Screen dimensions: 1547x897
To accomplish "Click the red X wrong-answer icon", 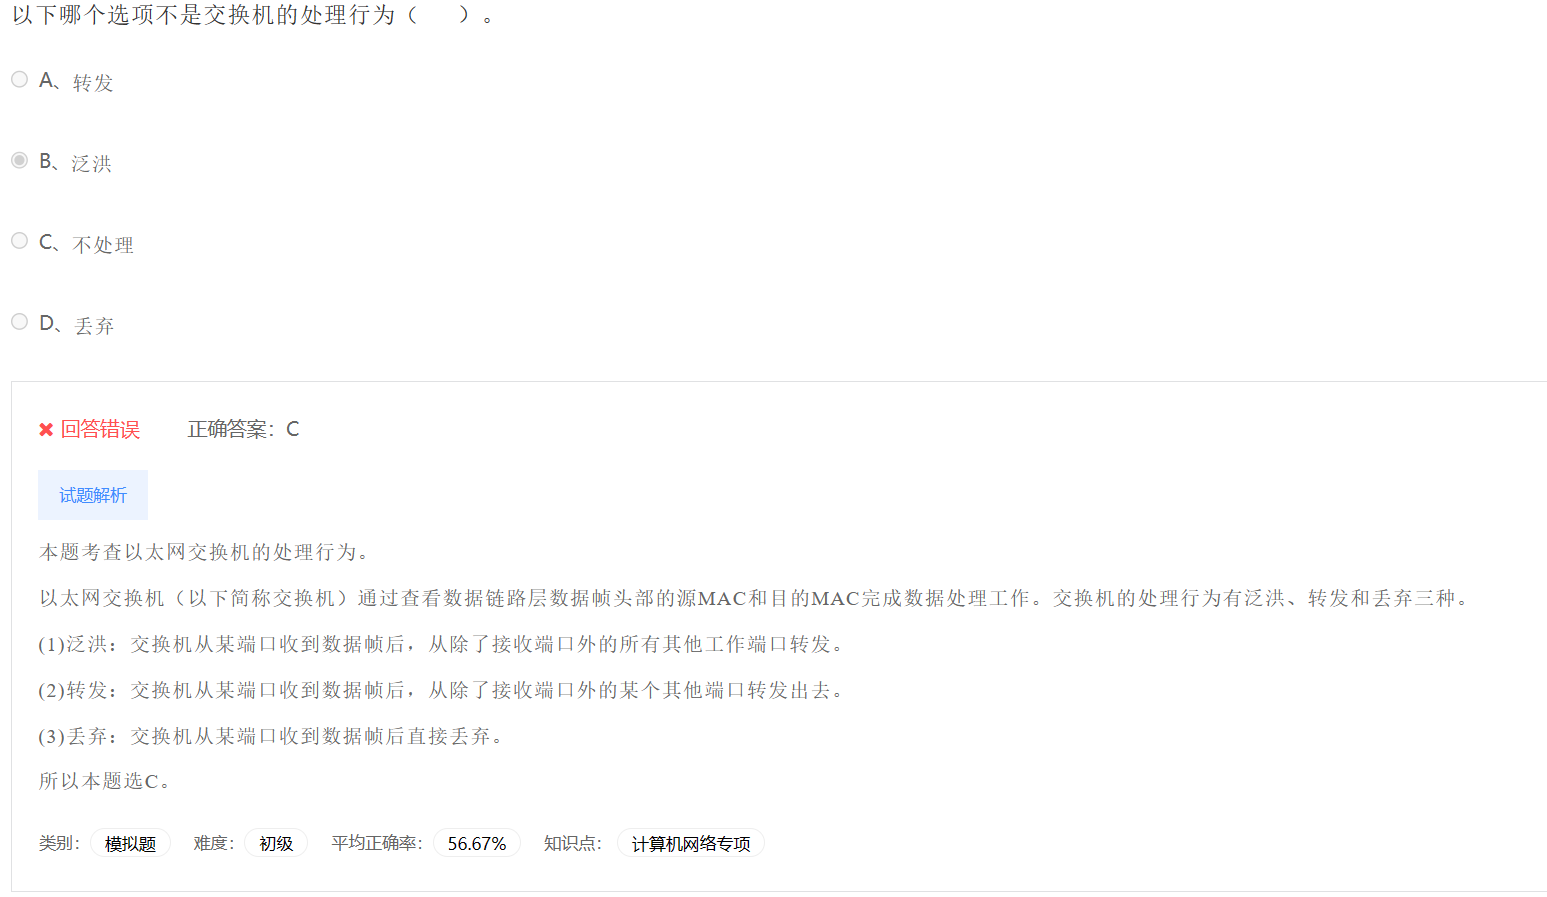I will (46, 430).
